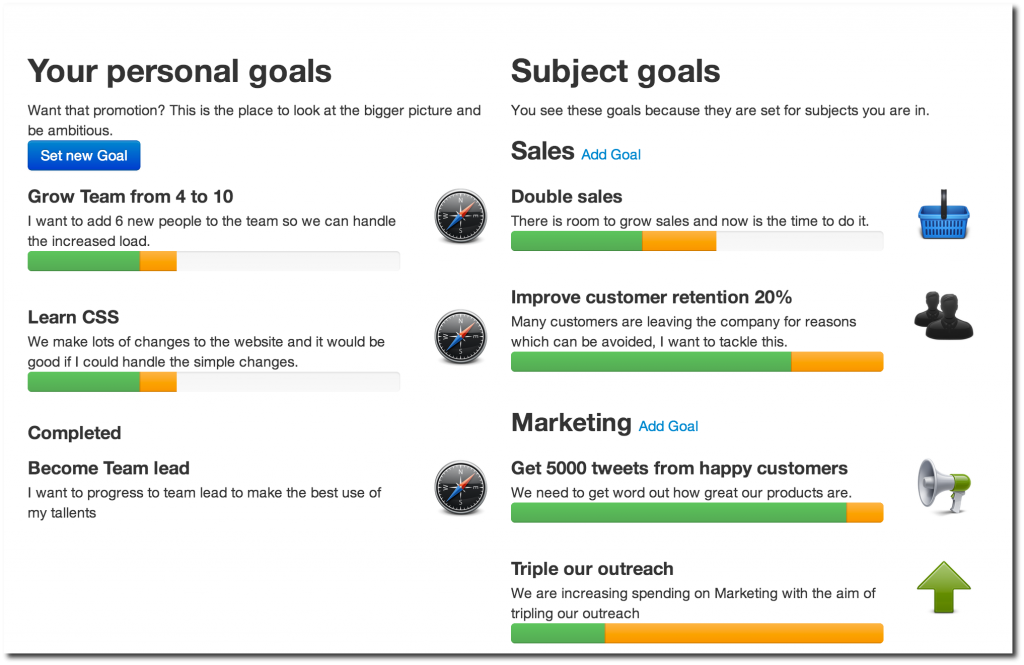Open the Triple our outreach goal
The image size is (1024, 665).
tap(592, 569)
